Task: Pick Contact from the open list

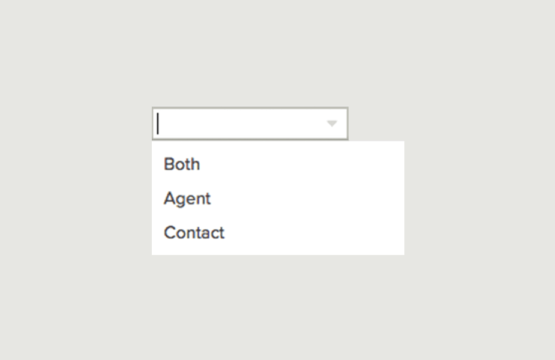Action: click(x=278, y=233)
